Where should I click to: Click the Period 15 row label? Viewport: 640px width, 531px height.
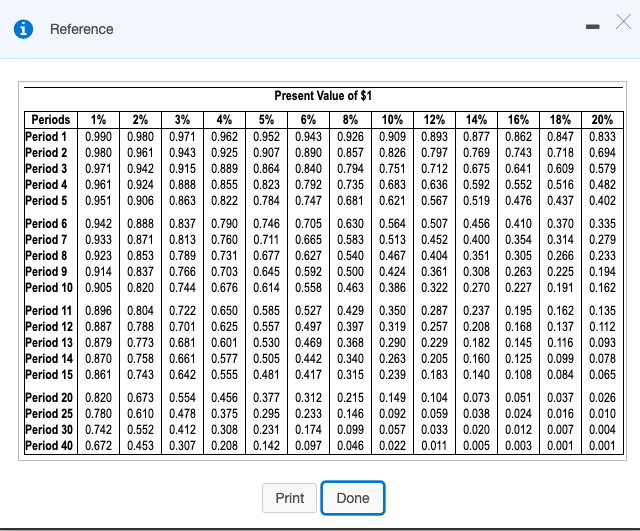pyautogui.click(x=49, y=374)
